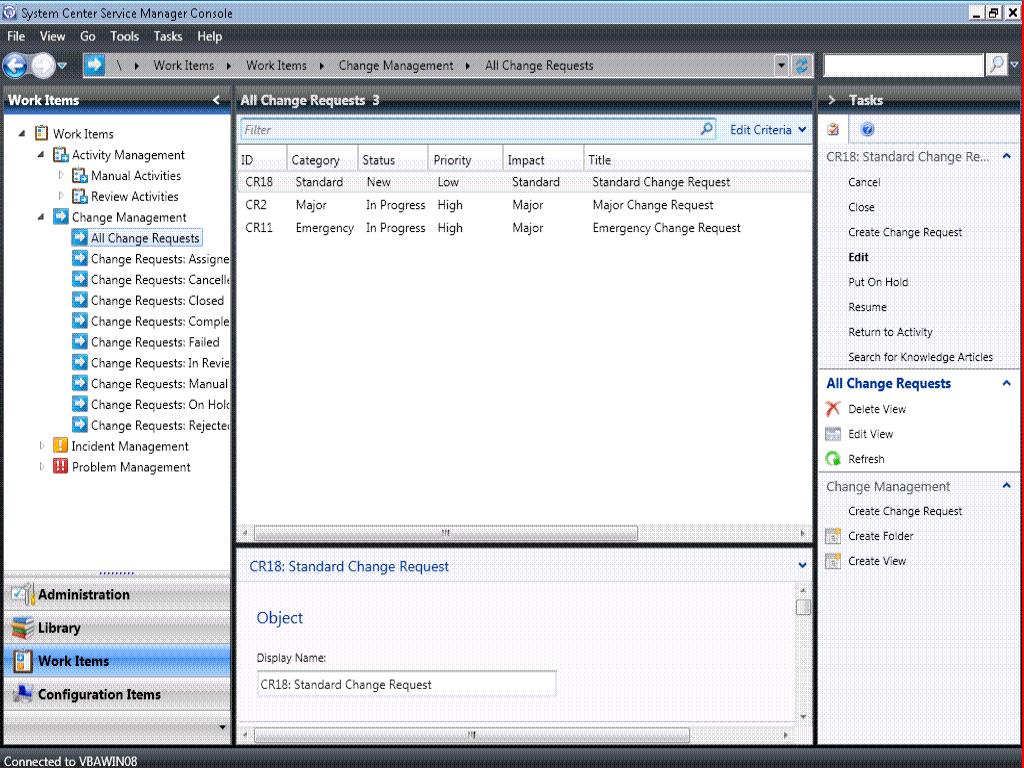Click the Problem Management double exclamation icon

point(60,466)
